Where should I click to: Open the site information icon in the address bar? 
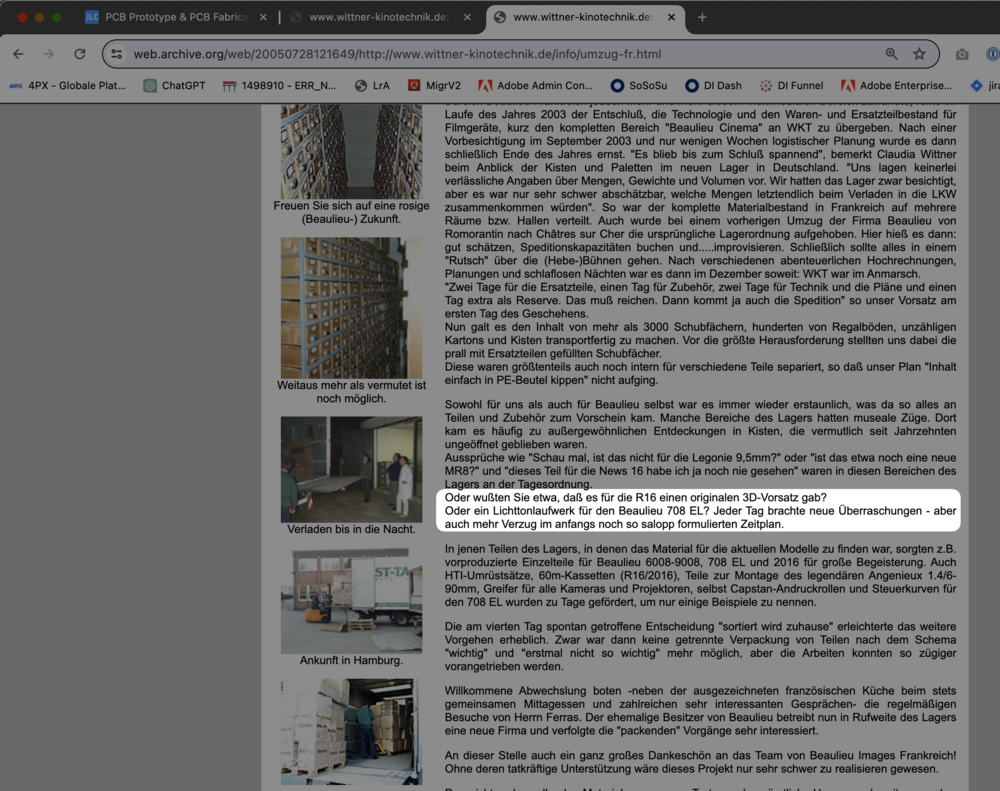pos(118,54)
